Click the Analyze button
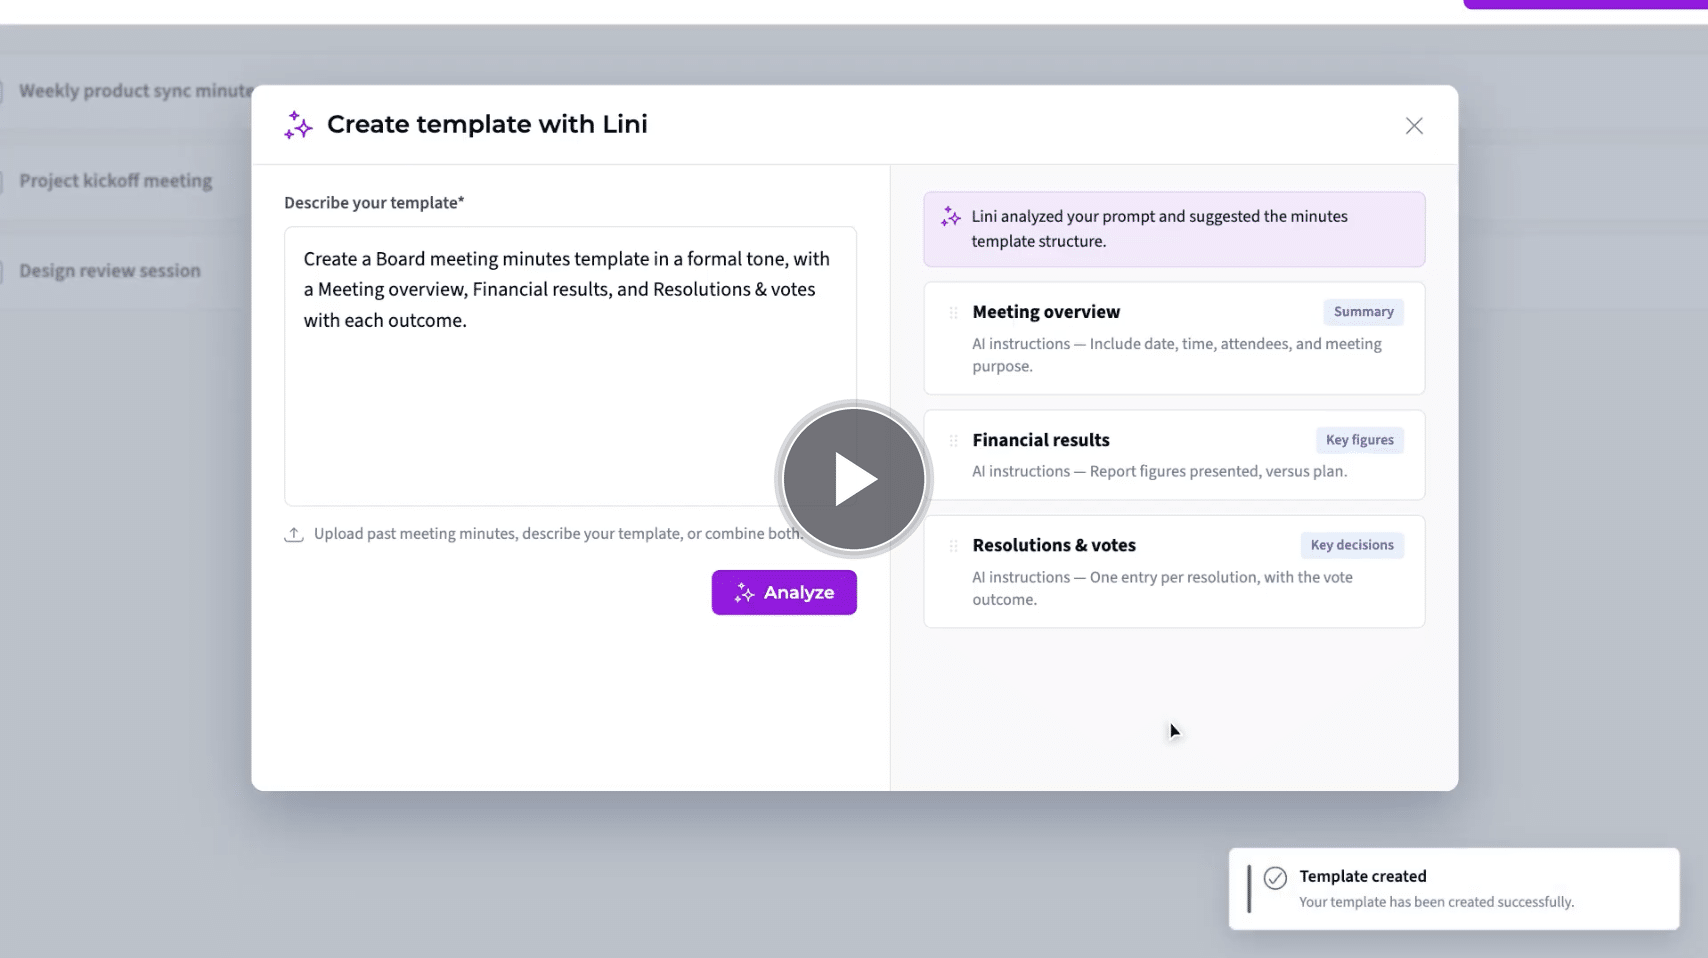 (x=784, y=592)
